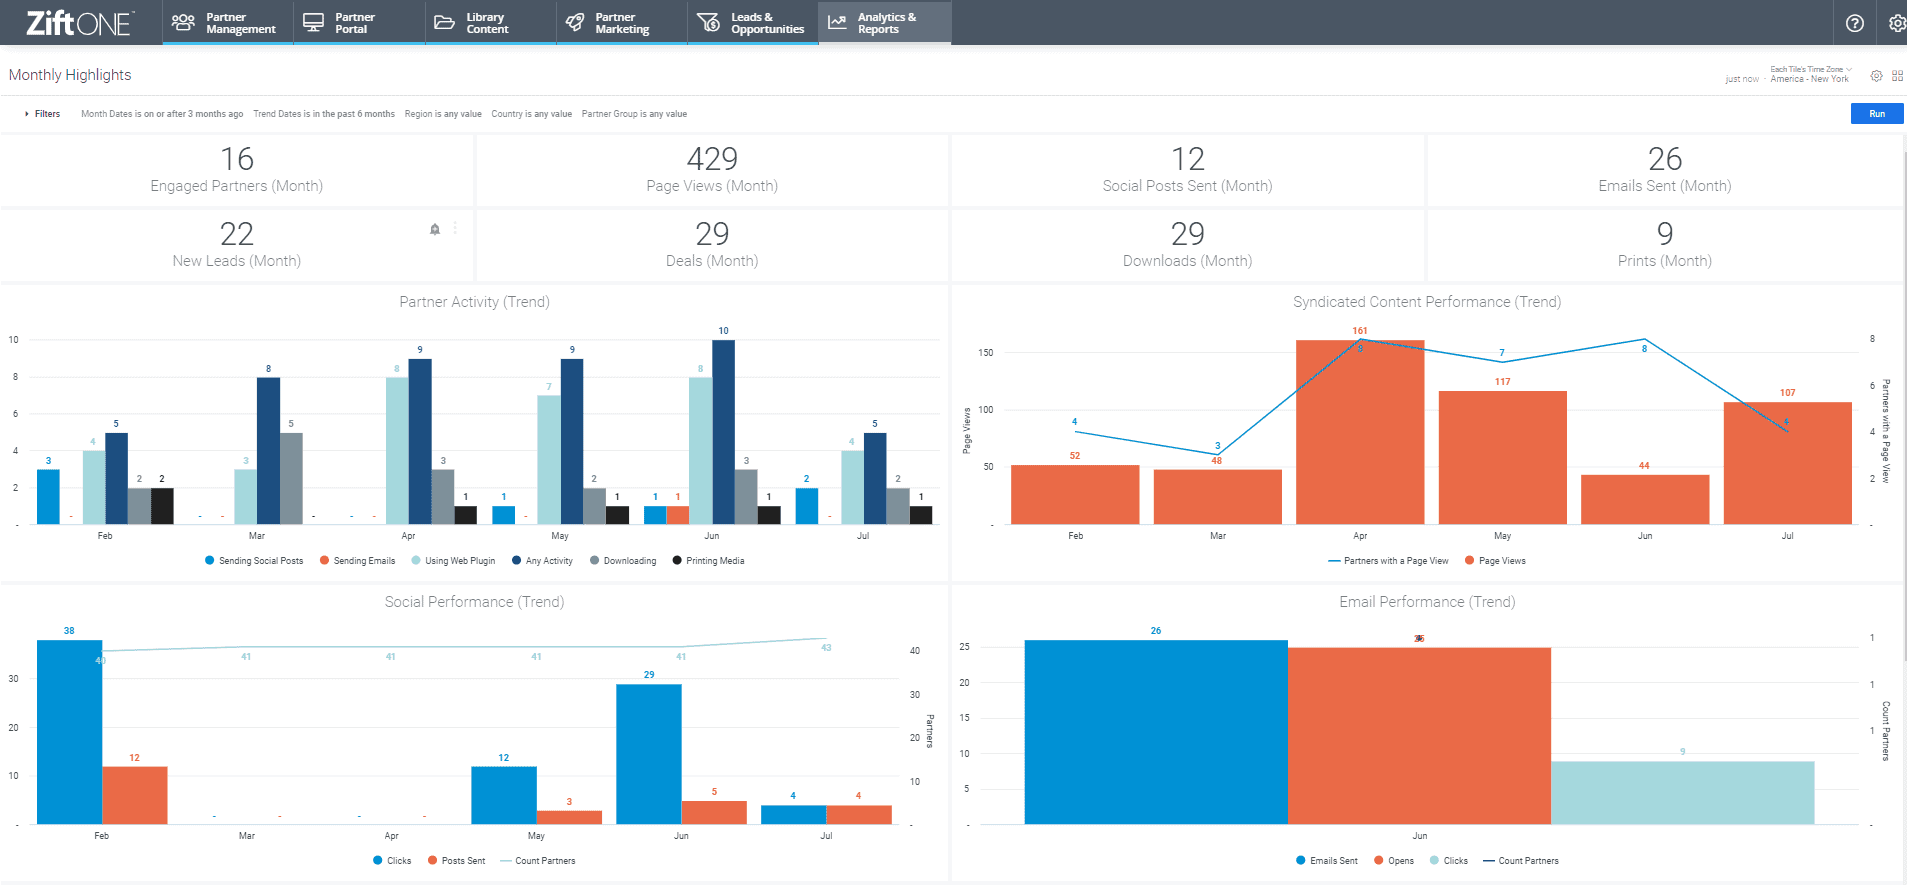Open the help question mark icon
The height and width of the screenshot is (885, 1907).
[x=1854, y=23]
